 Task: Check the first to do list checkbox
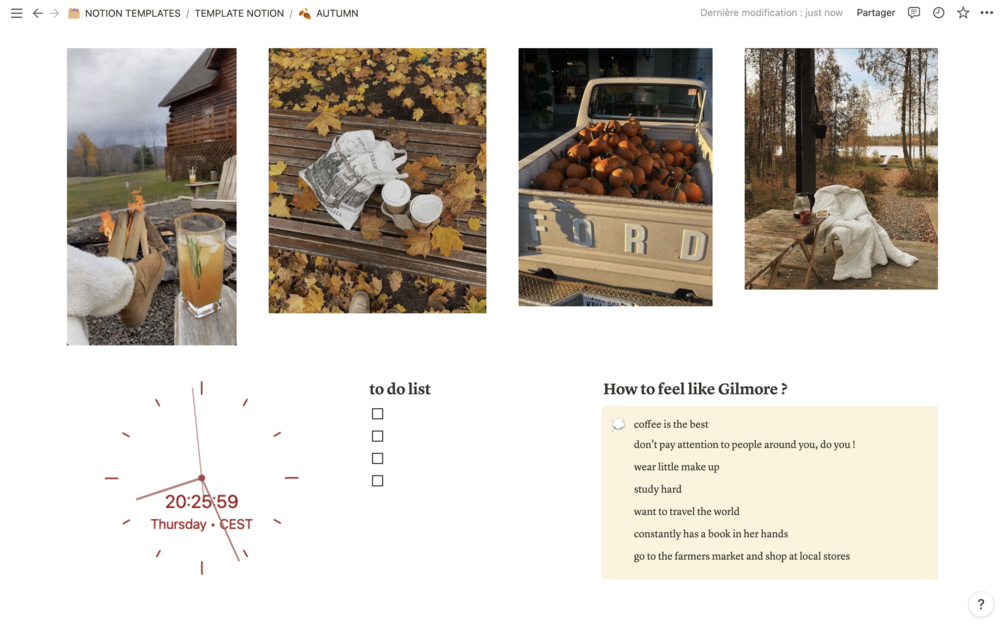click(x=378, y=414)
